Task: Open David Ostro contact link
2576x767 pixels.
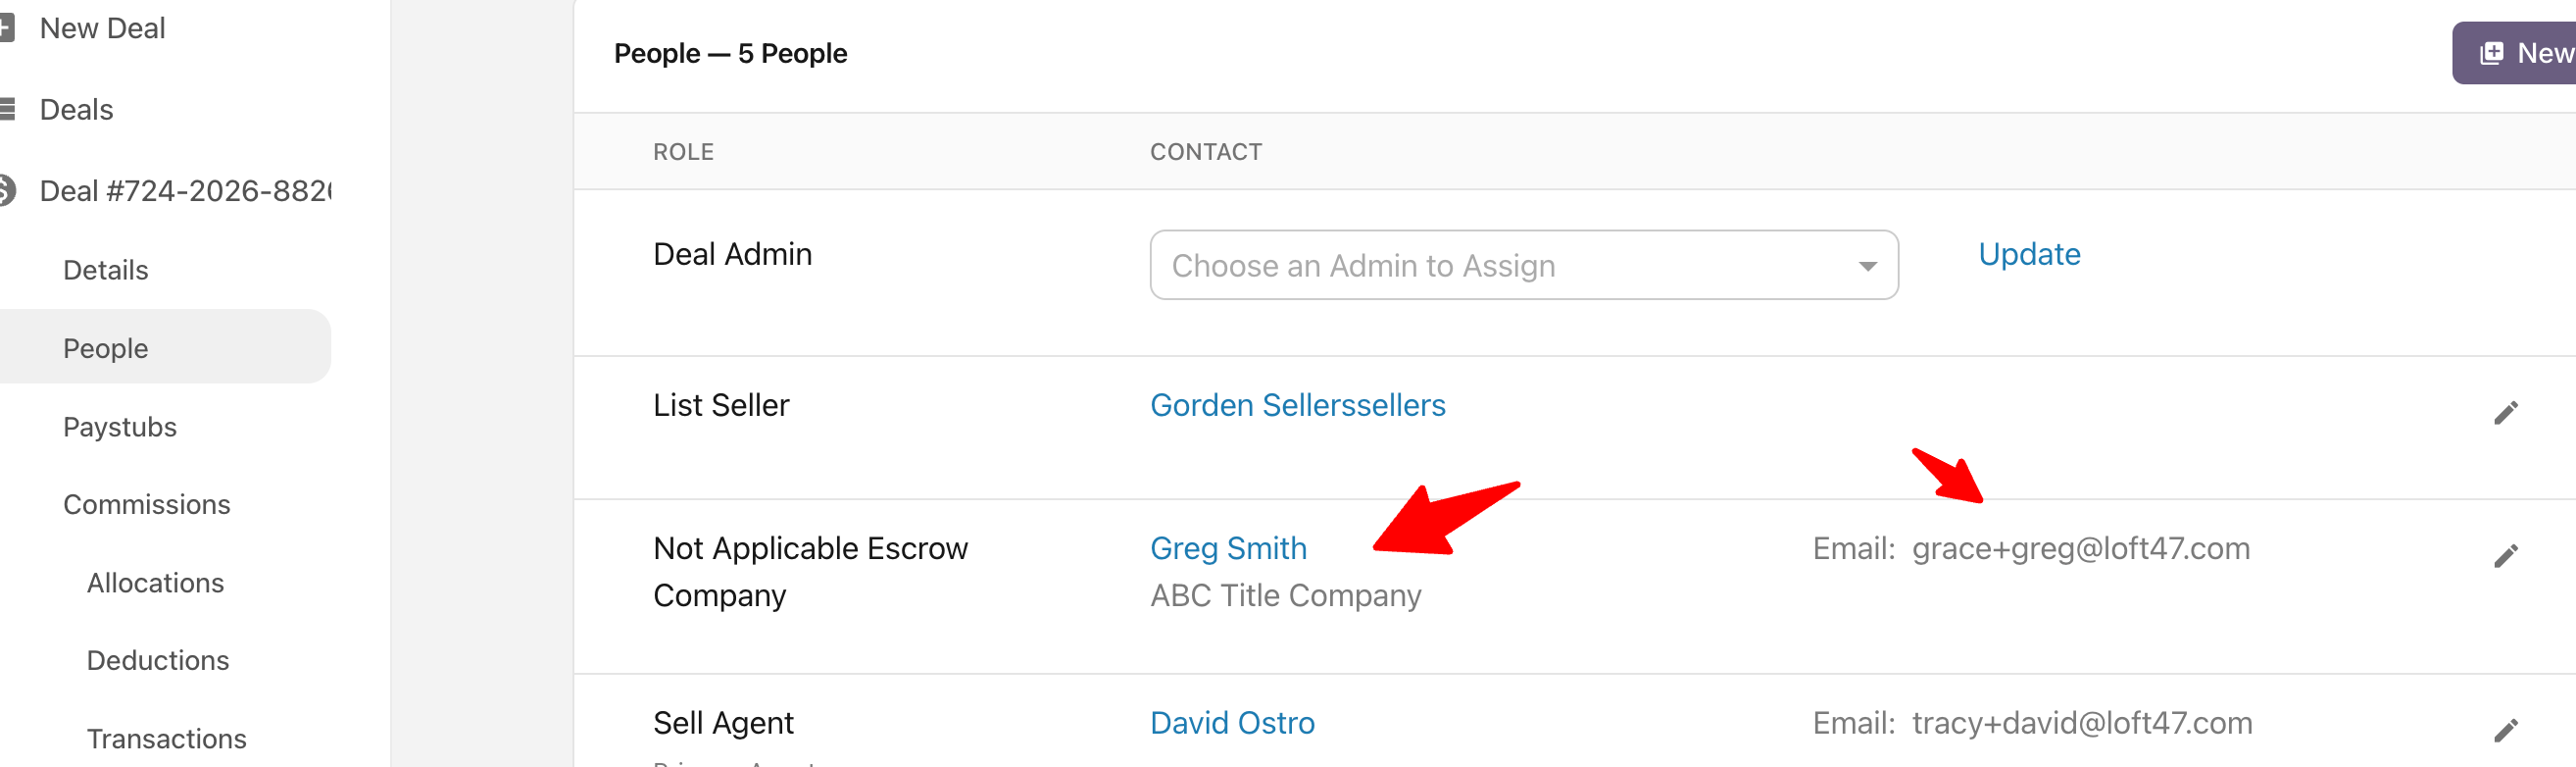Action: click(x=1232, y=723)
